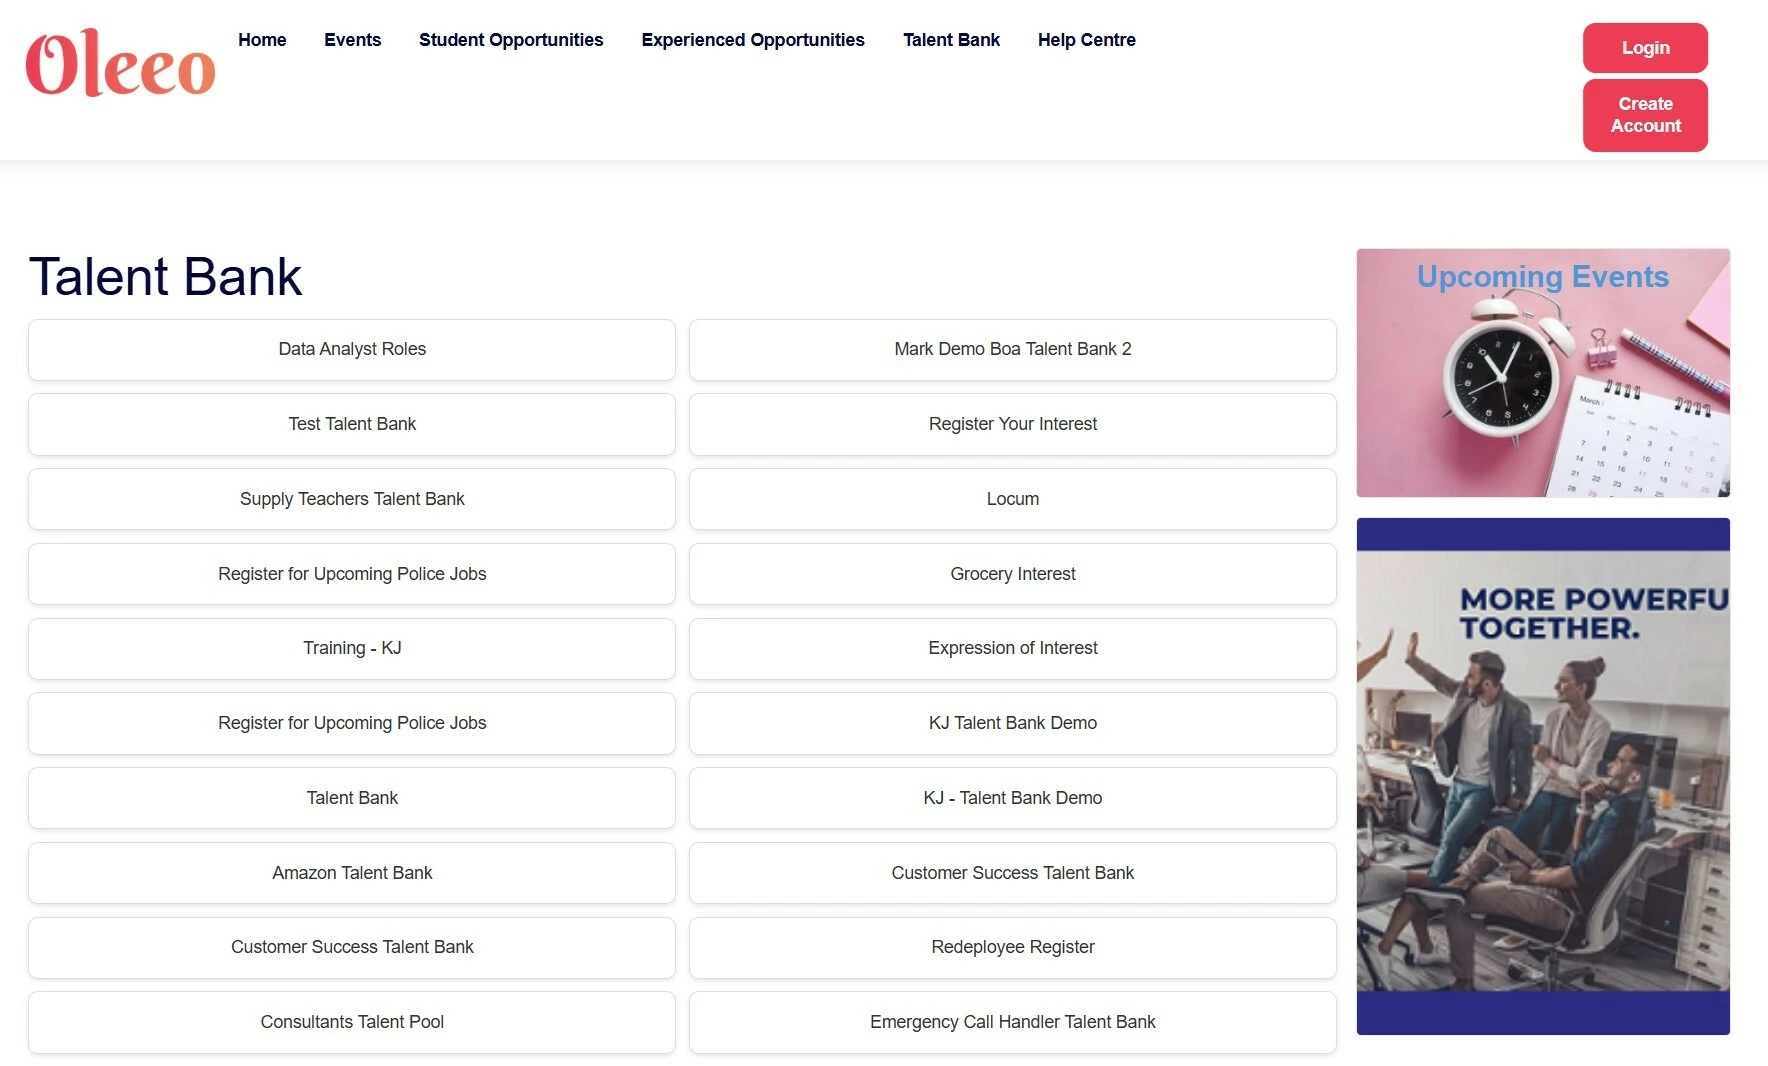Click the More Powerful Together banner image
1768x1066 pixels.
(x=1543, y=776)
